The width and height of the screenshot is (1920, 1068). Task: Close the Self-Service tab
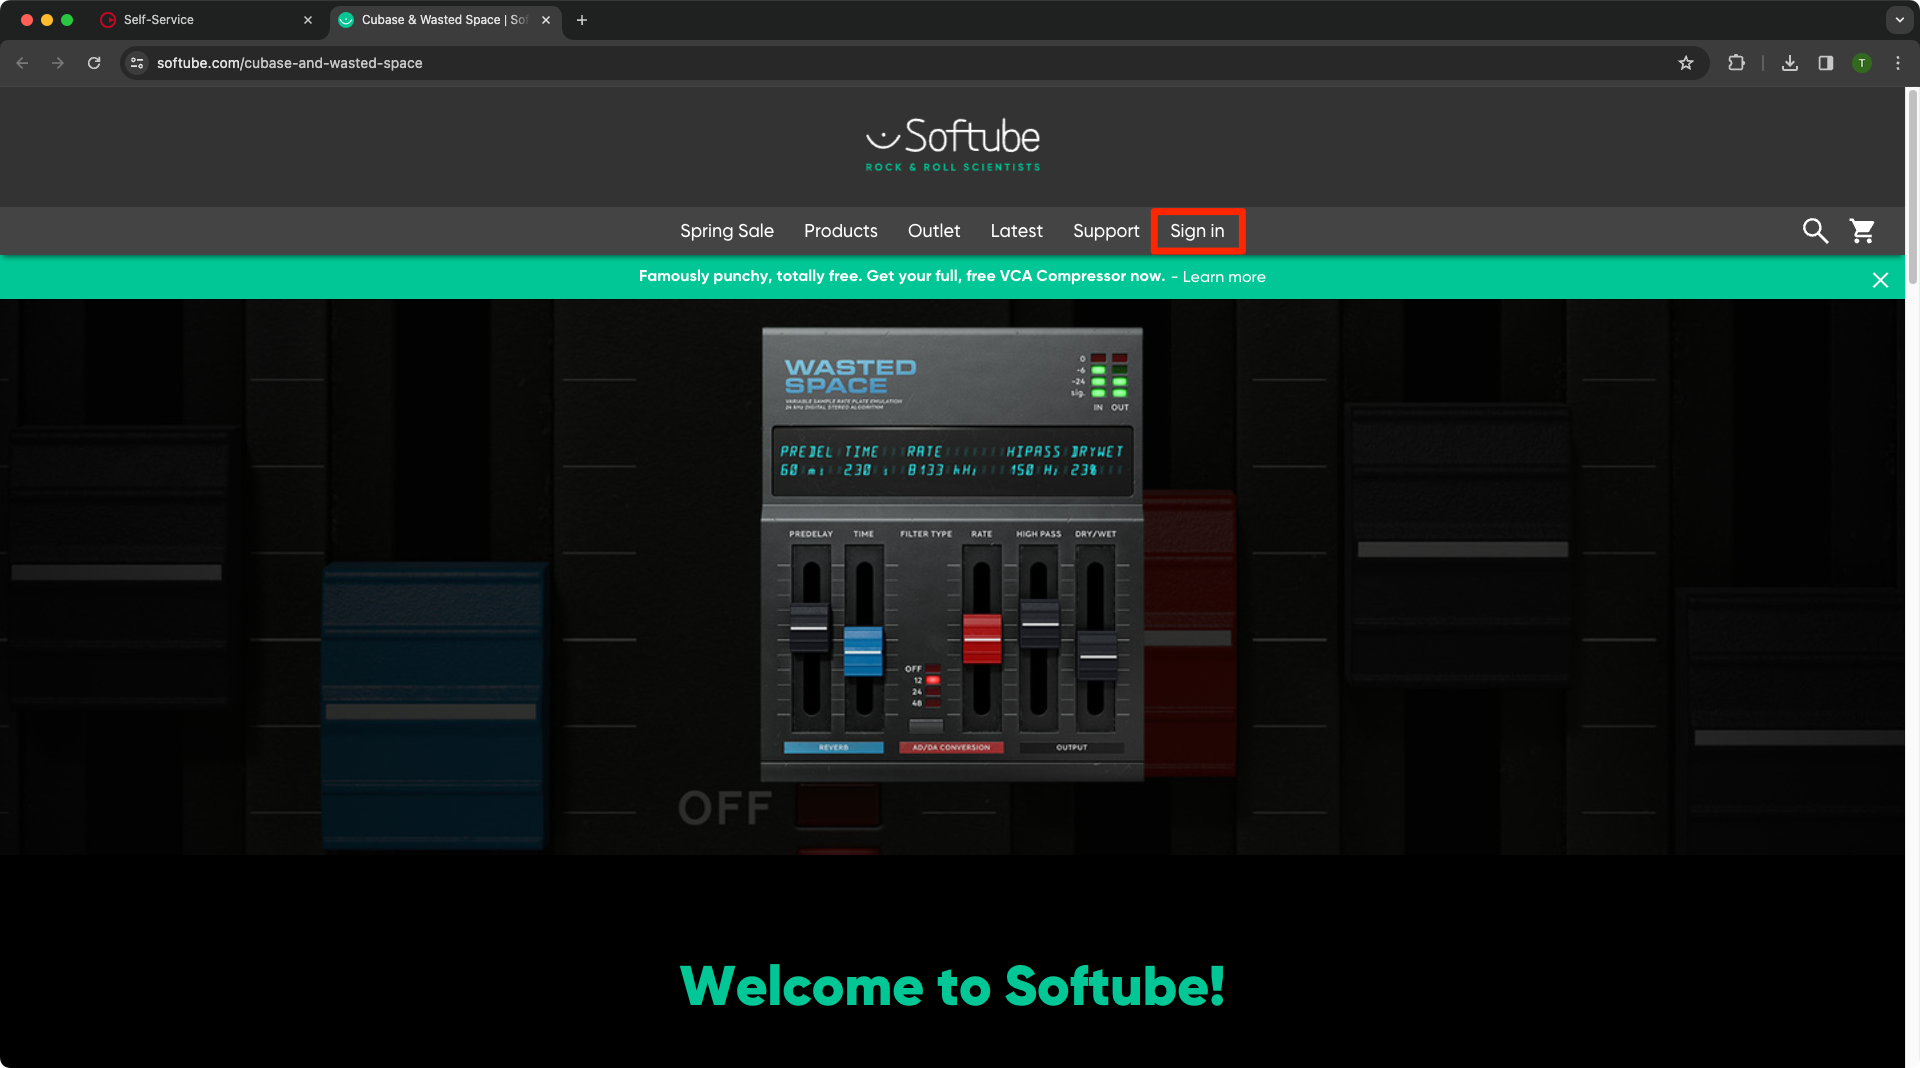click(x=308, y=20)
